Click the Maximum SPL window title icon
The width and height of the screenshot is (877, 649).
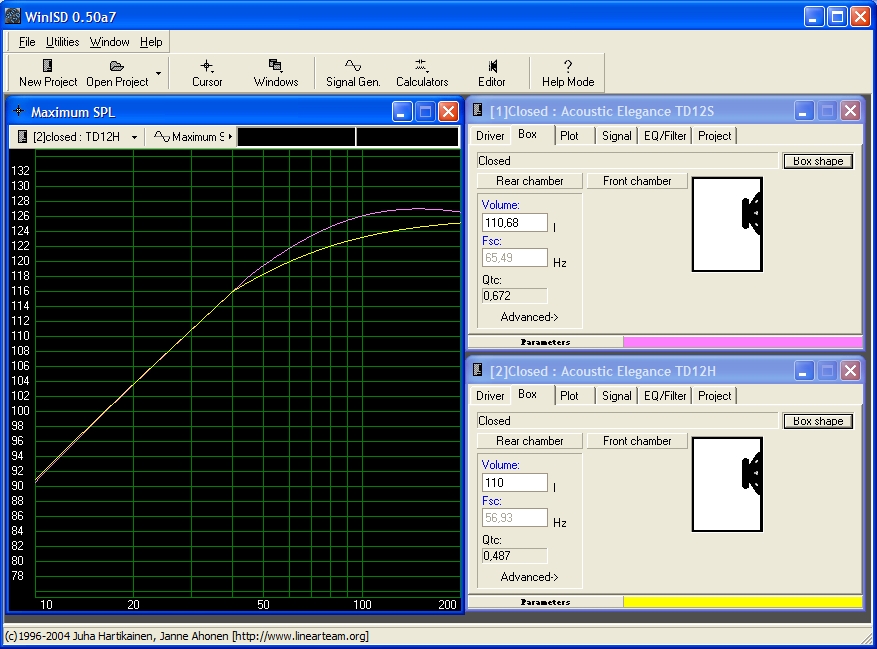[x=19, y=111]
